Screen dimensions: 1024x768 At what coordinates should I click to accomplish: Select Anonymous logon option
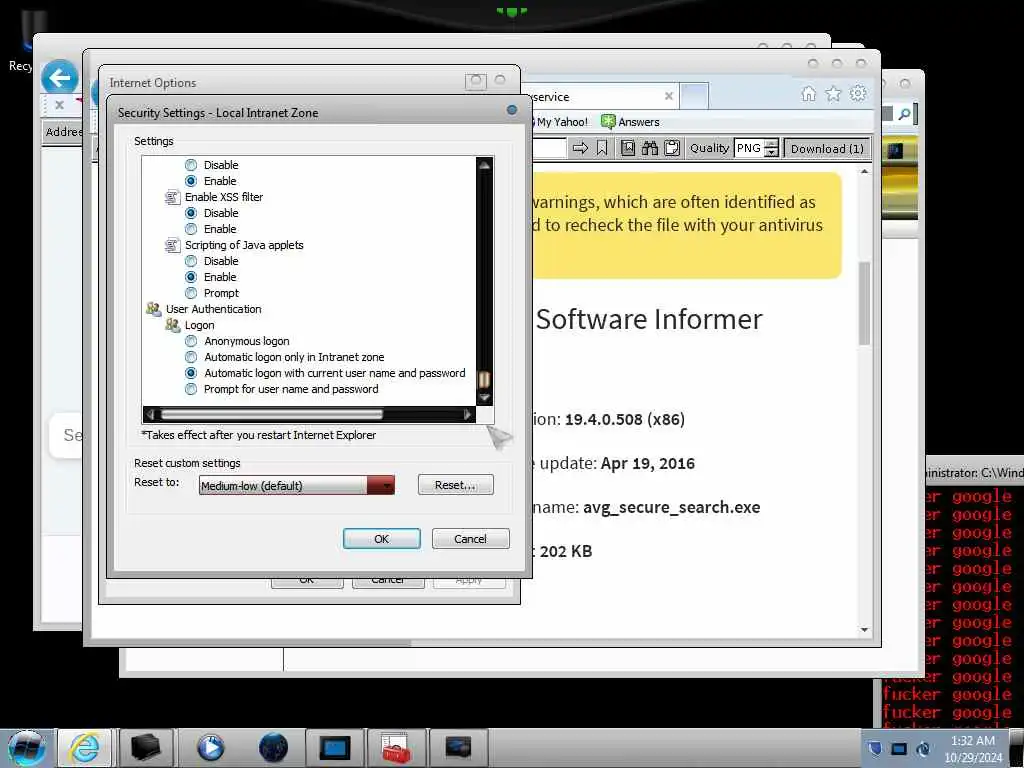[x=191, y=341]
